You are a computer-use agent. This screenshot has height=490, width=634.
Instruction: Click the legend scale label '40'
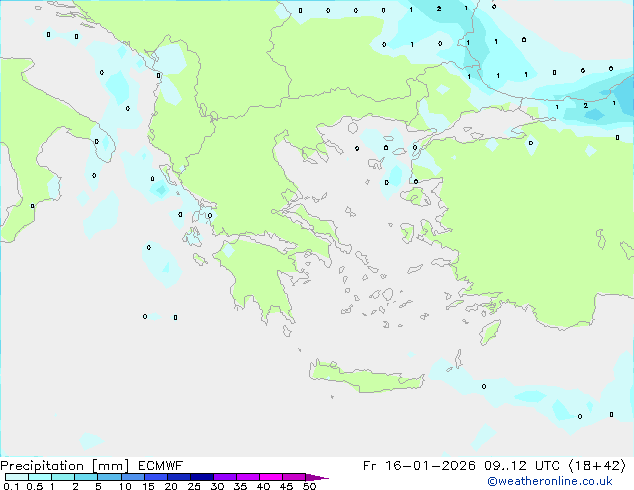coord(264,486)
